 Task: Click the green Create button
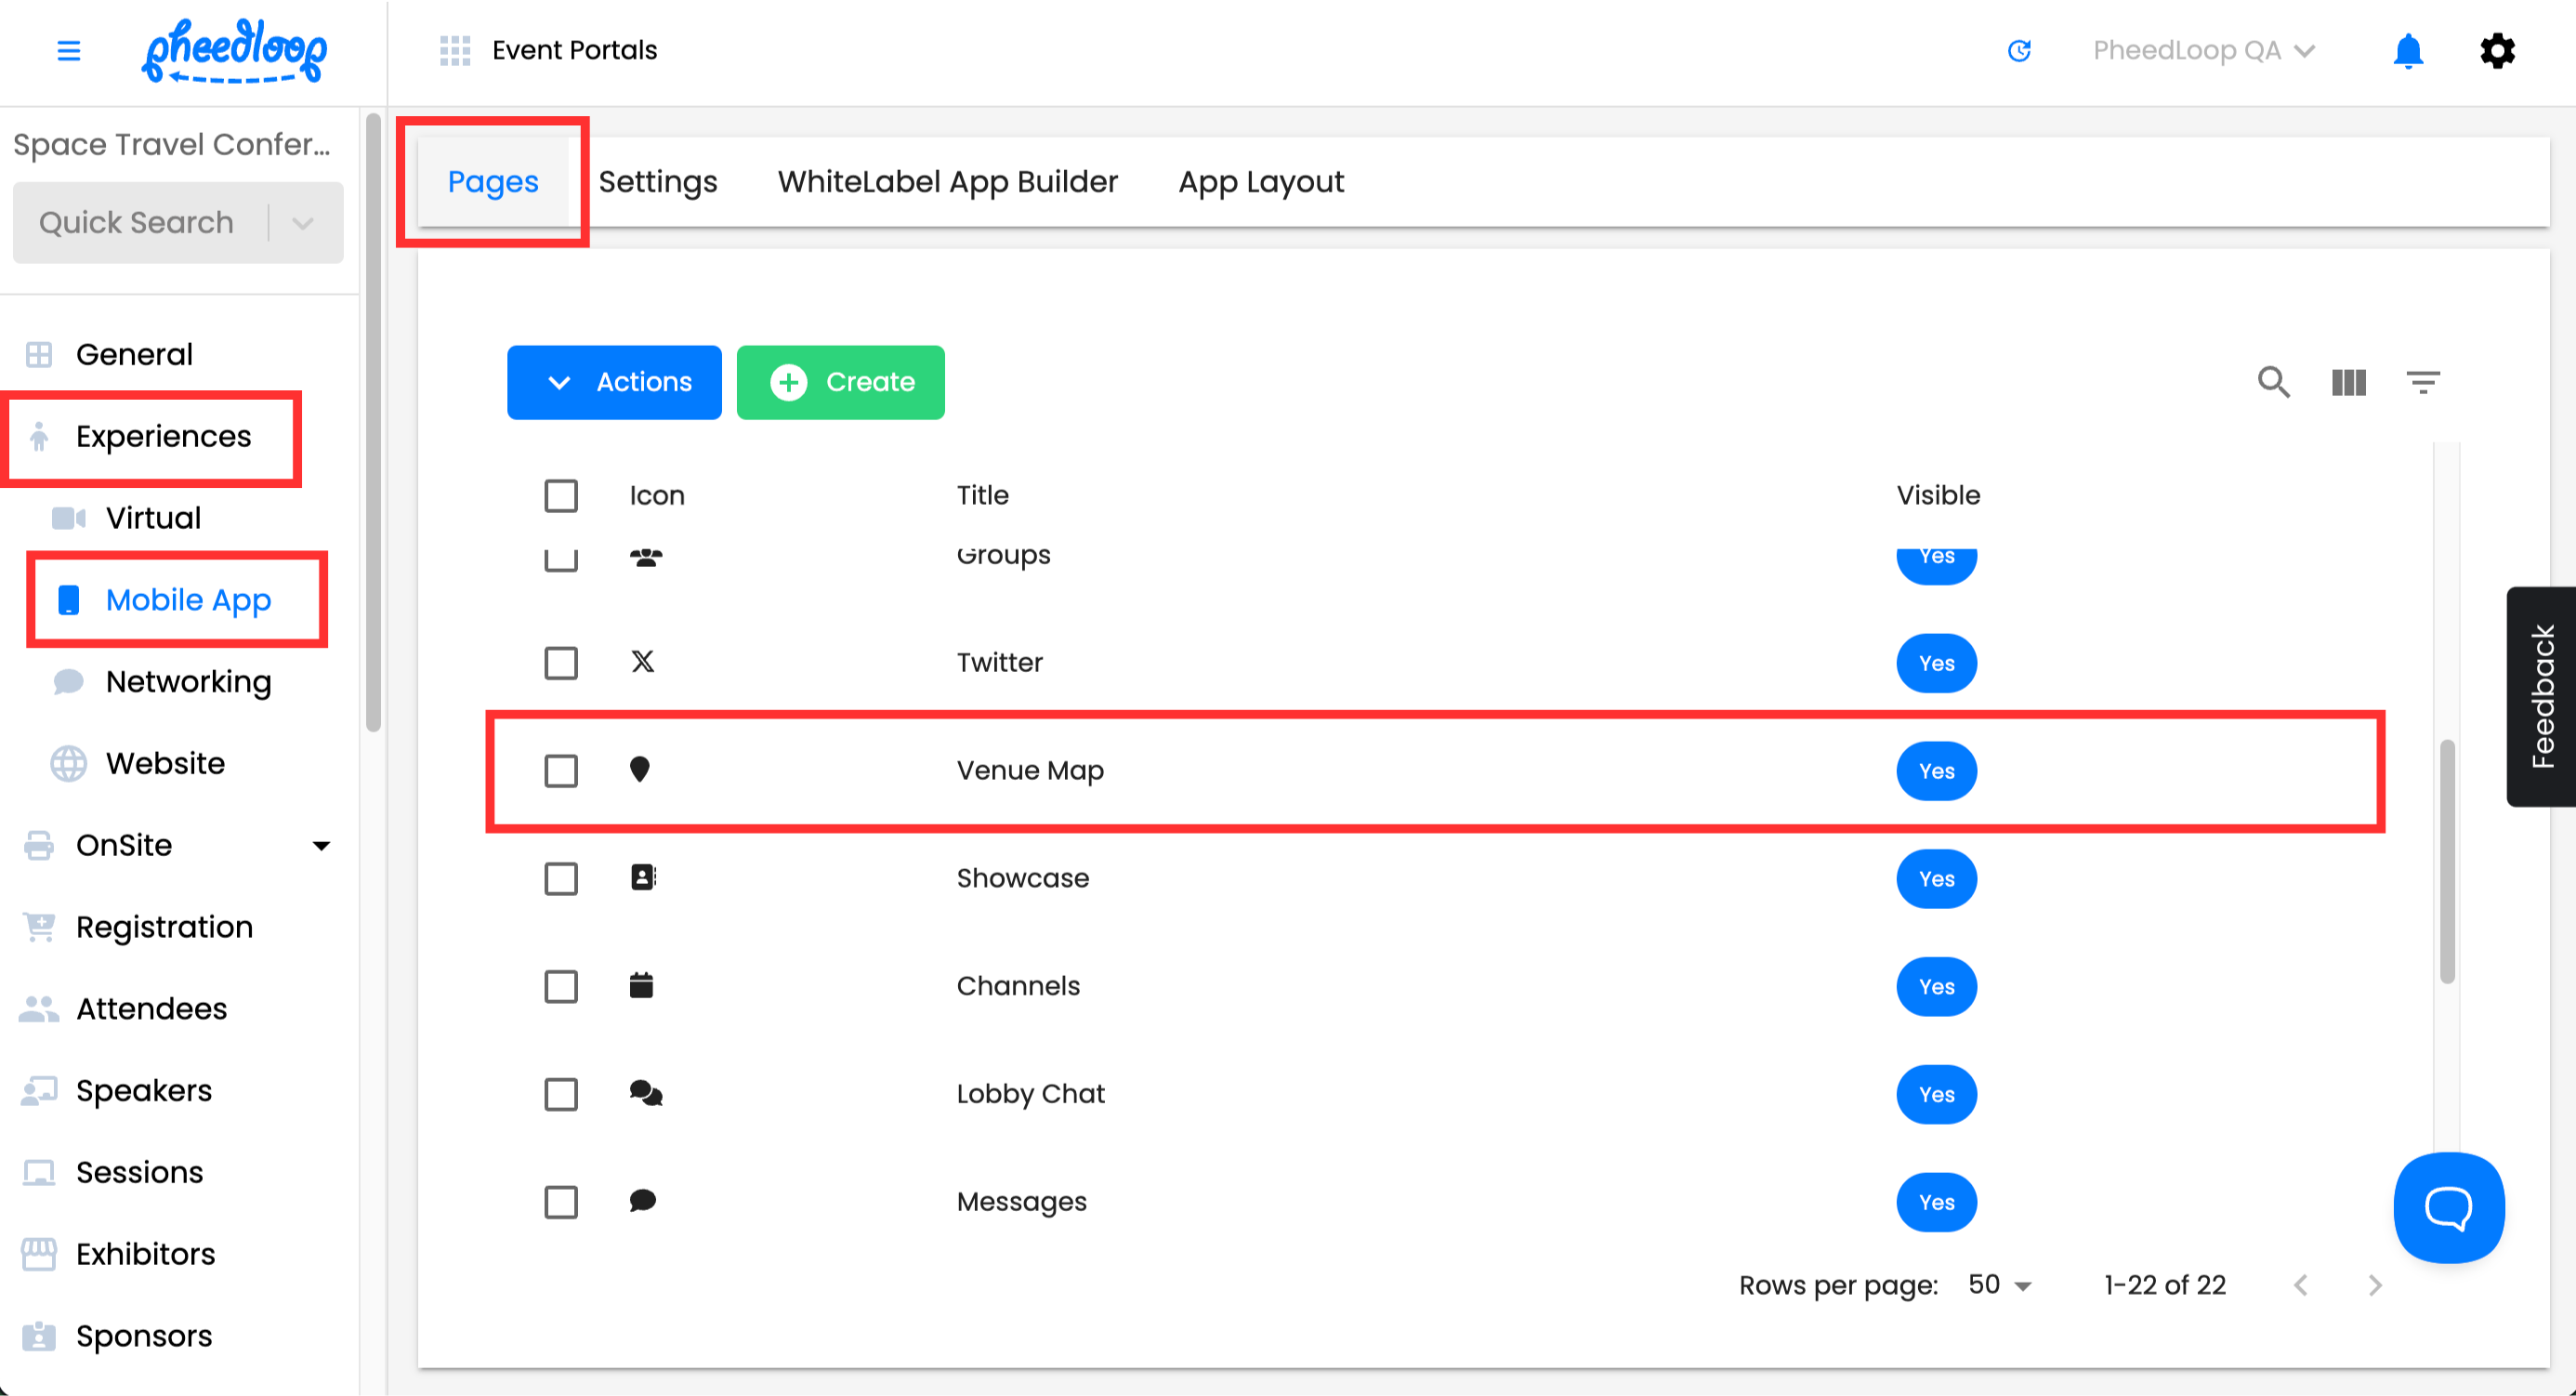840,382
